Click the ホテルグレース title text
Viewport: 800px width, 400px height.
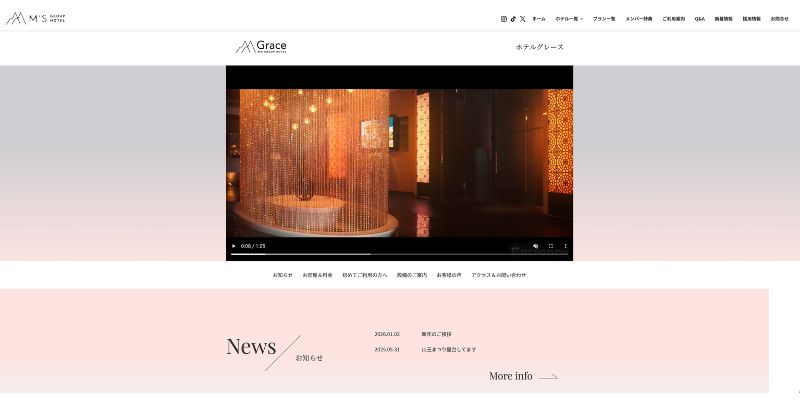[539, 47]
